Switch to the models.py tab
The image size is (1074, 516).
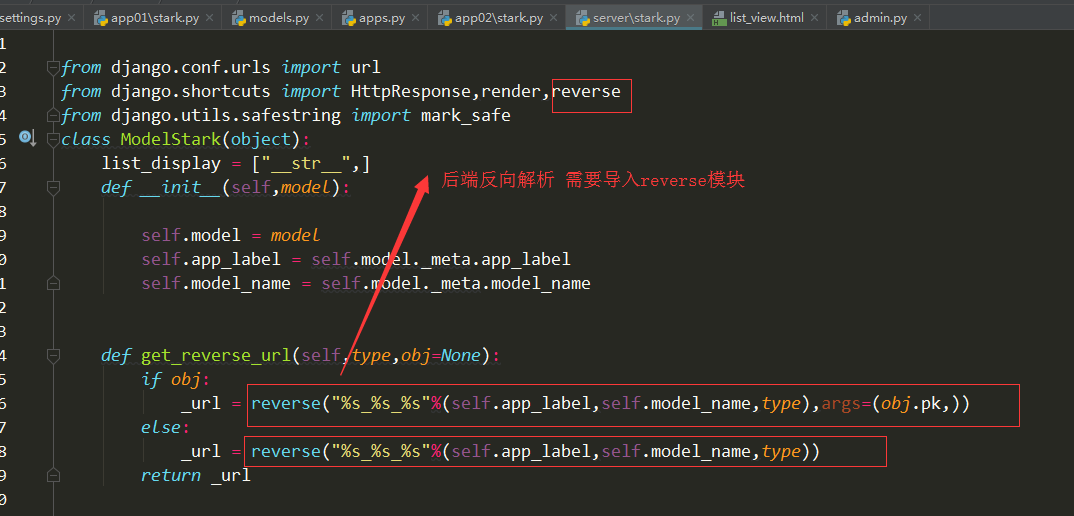279,18
